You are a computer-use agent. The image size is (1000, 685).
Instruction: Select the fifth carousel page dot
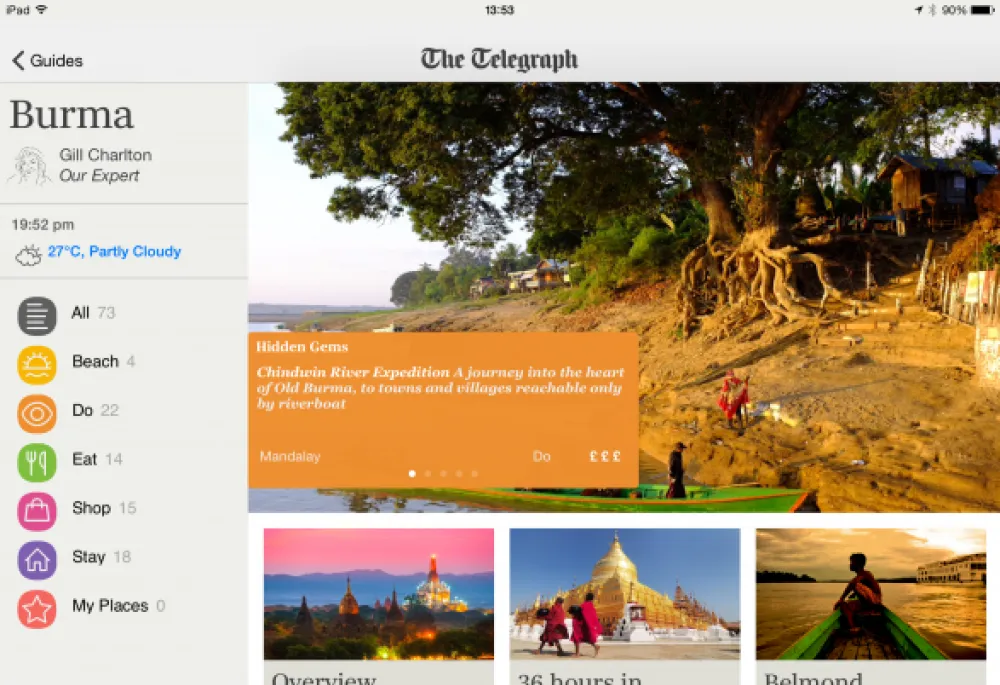pos(474,473)
